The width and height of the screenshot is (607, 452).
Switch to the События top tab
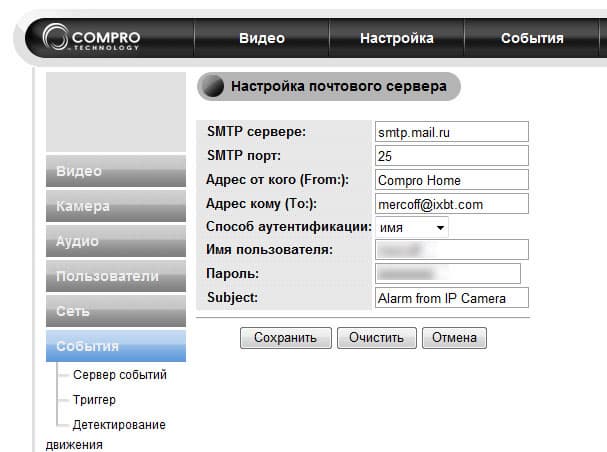coord(532,39)
